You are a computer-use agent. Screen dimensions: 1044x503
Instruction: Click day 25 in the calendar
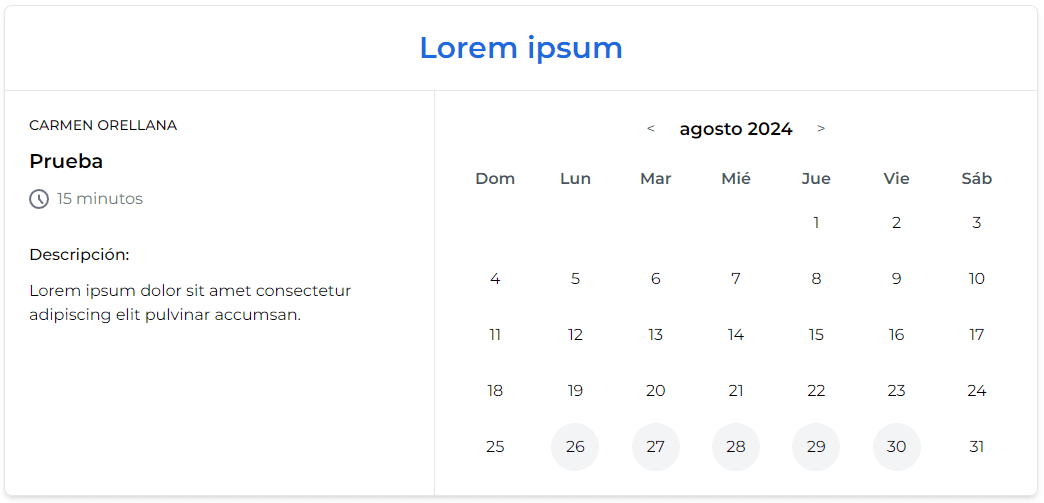tap(495, 447)
